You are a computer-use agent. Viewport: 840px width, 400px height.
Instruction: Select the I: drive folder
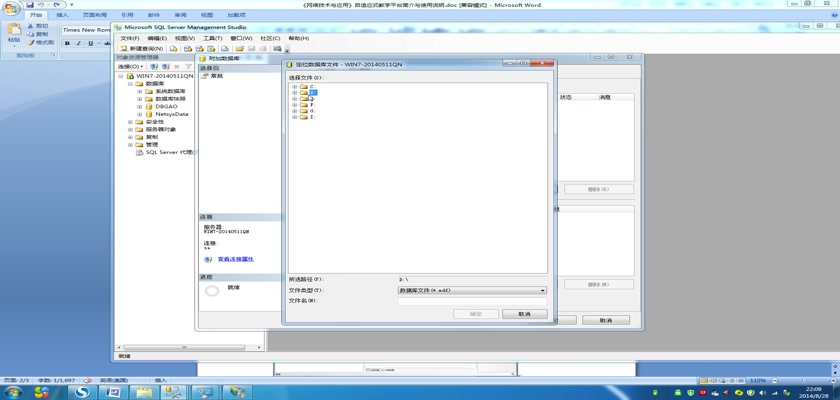(x=312, y=117)
